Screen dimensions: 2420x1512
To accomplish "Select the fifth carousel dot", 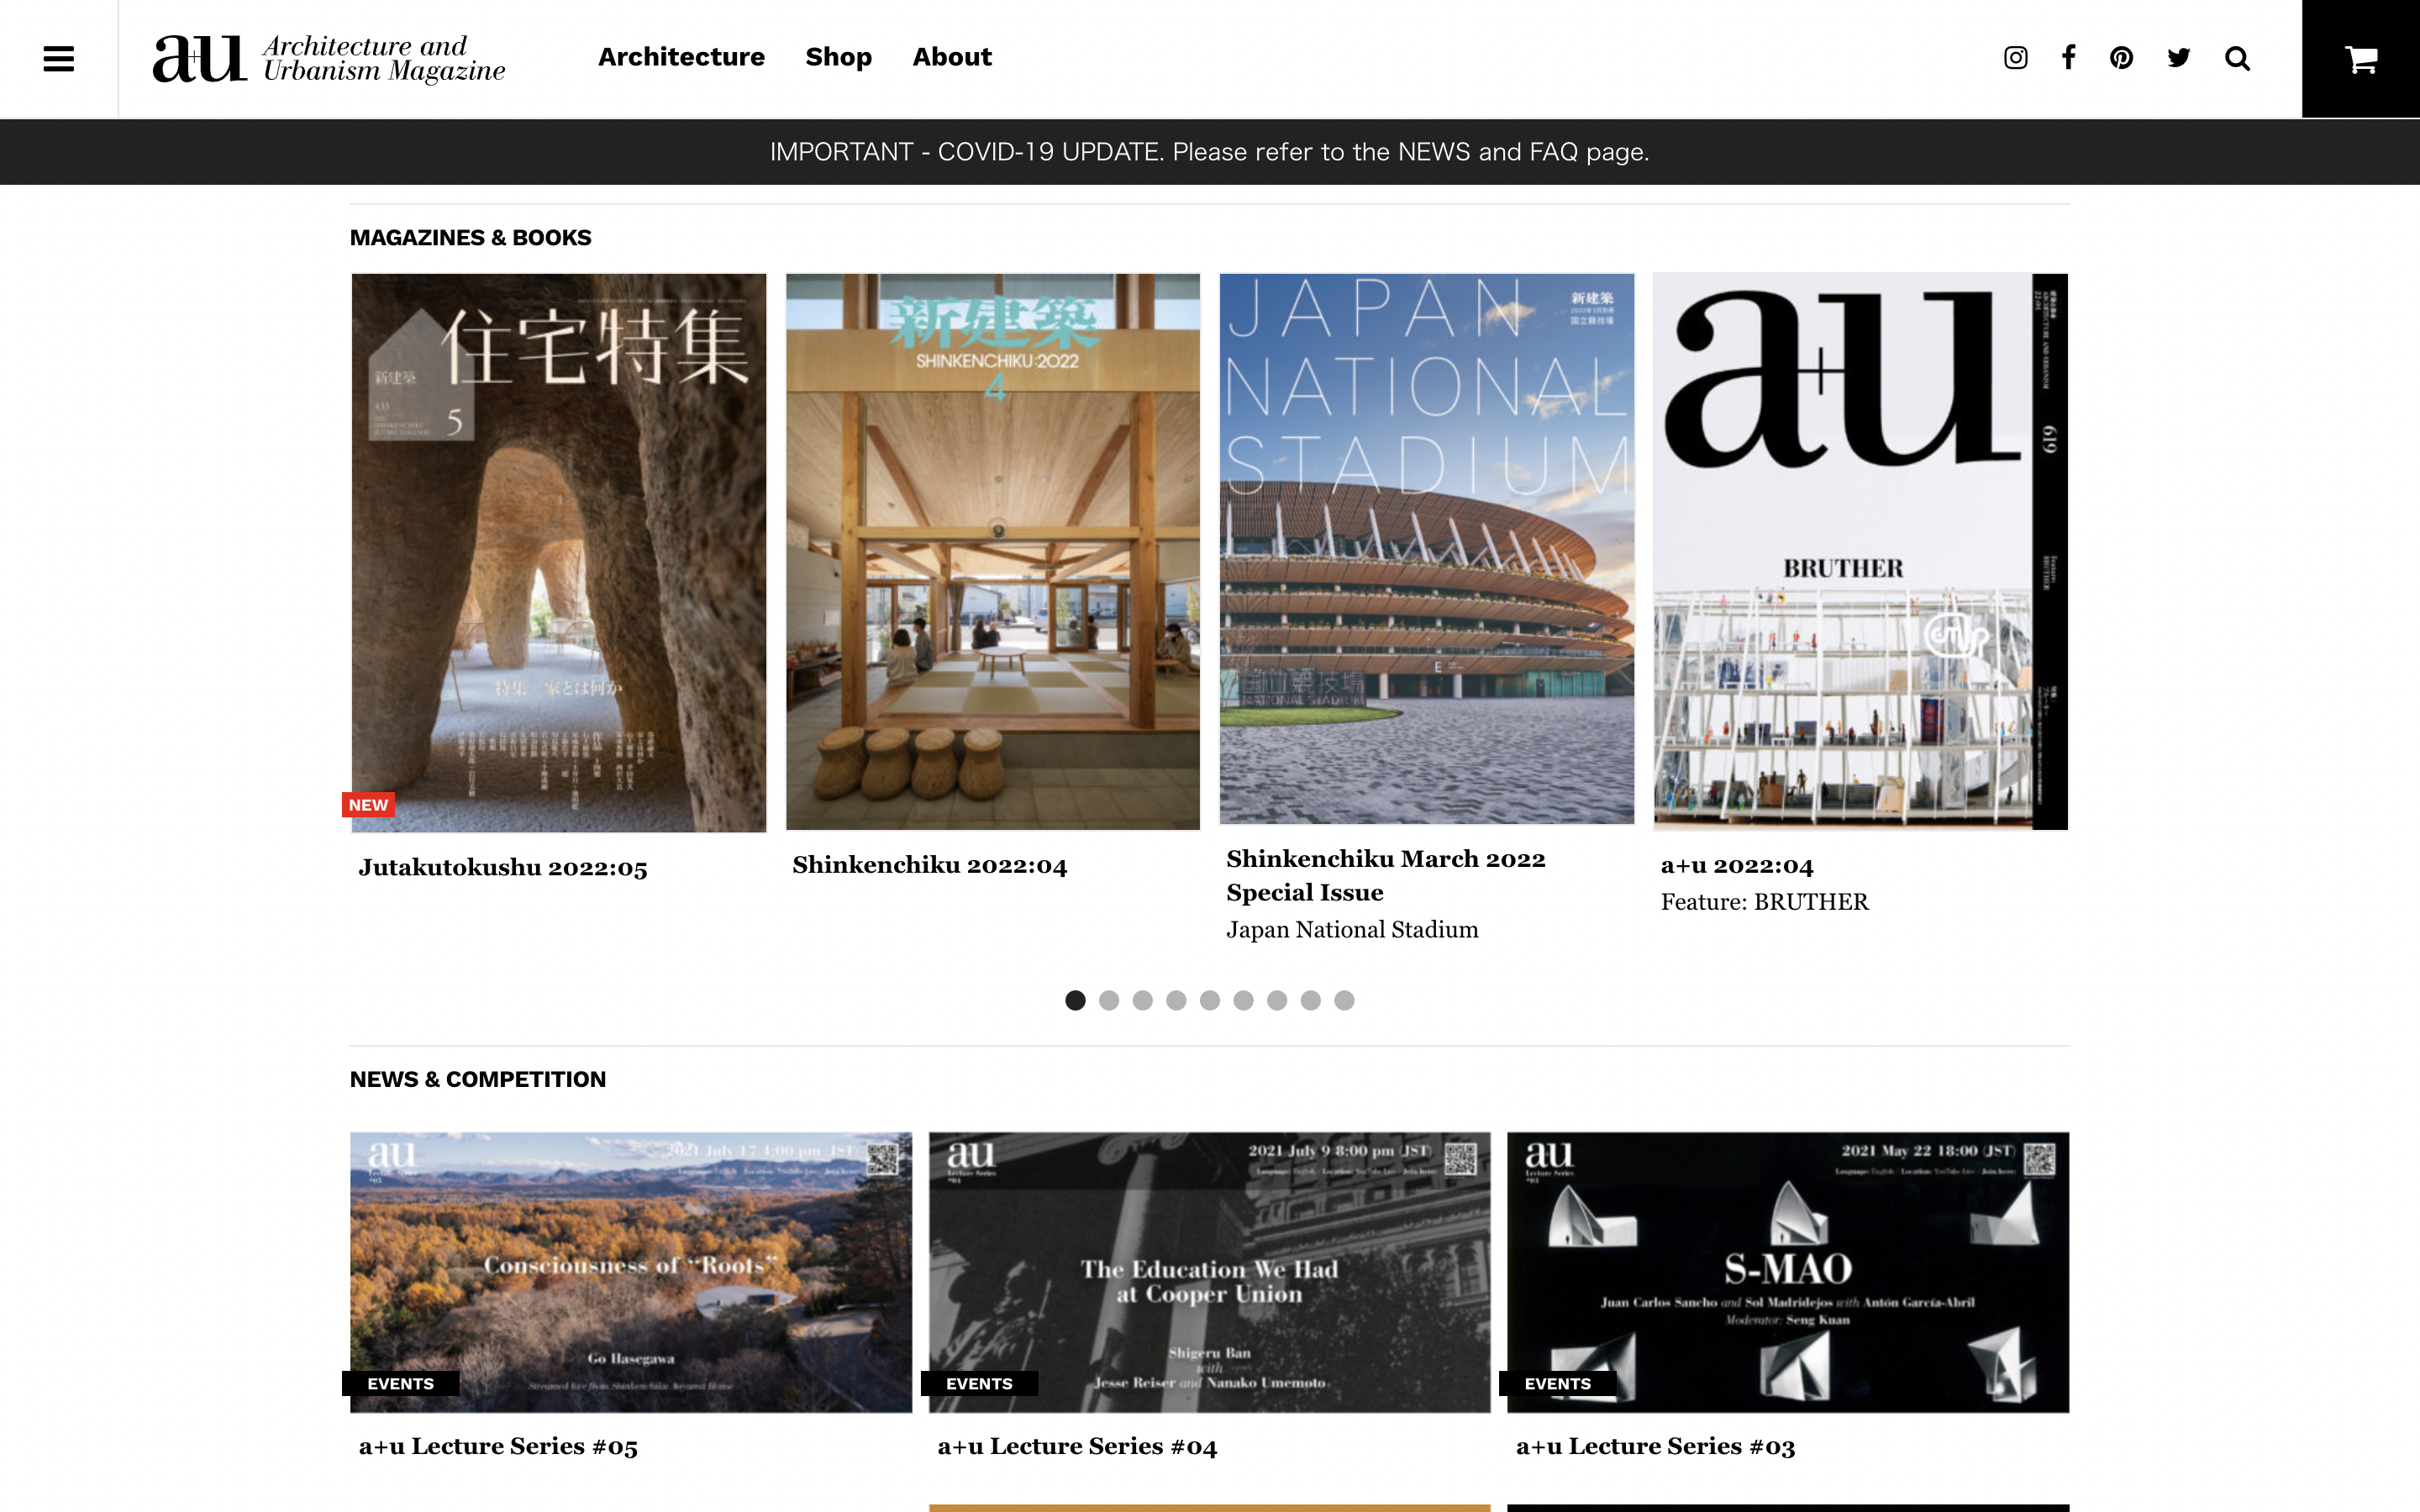I will point(1210,1000).
